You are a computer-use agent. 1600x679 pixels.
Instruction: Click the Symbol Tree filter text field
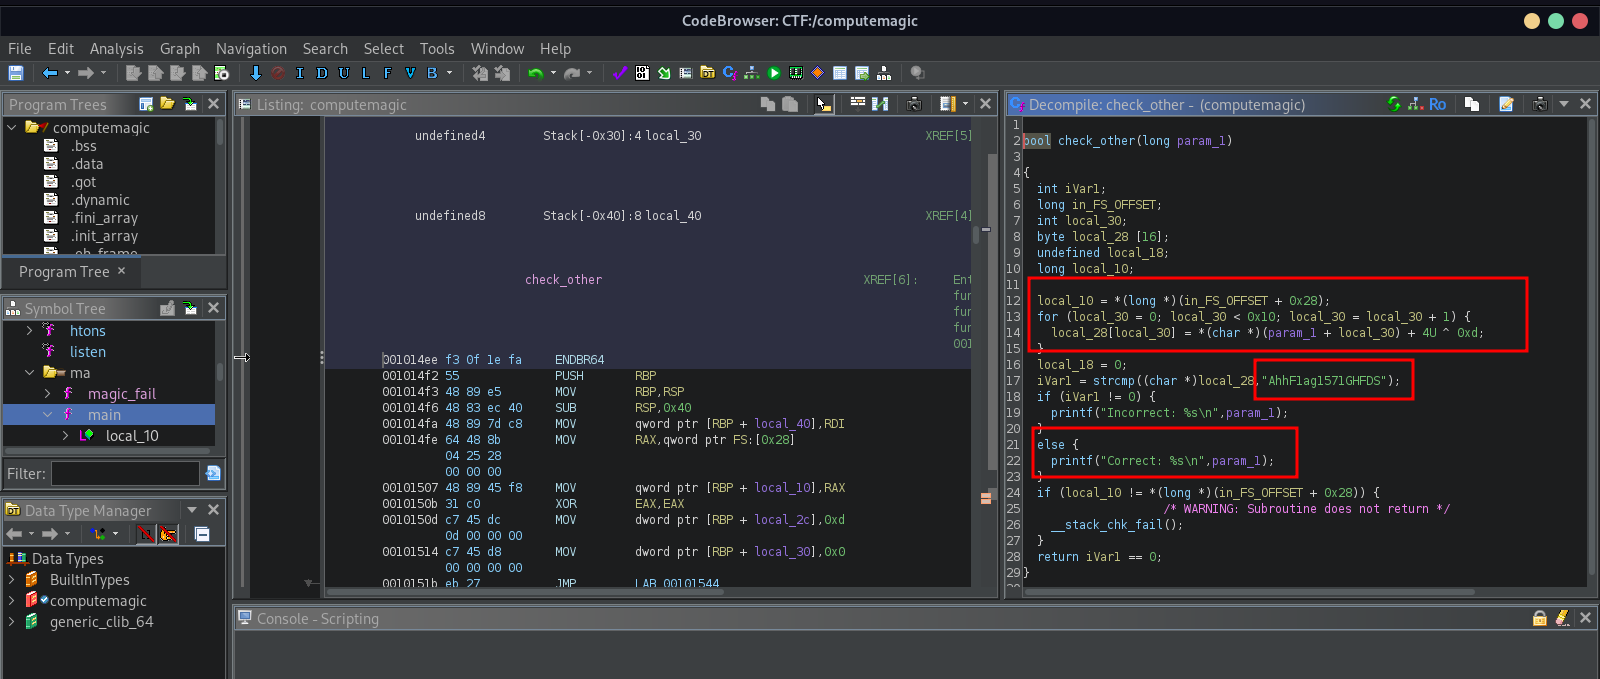125,474
